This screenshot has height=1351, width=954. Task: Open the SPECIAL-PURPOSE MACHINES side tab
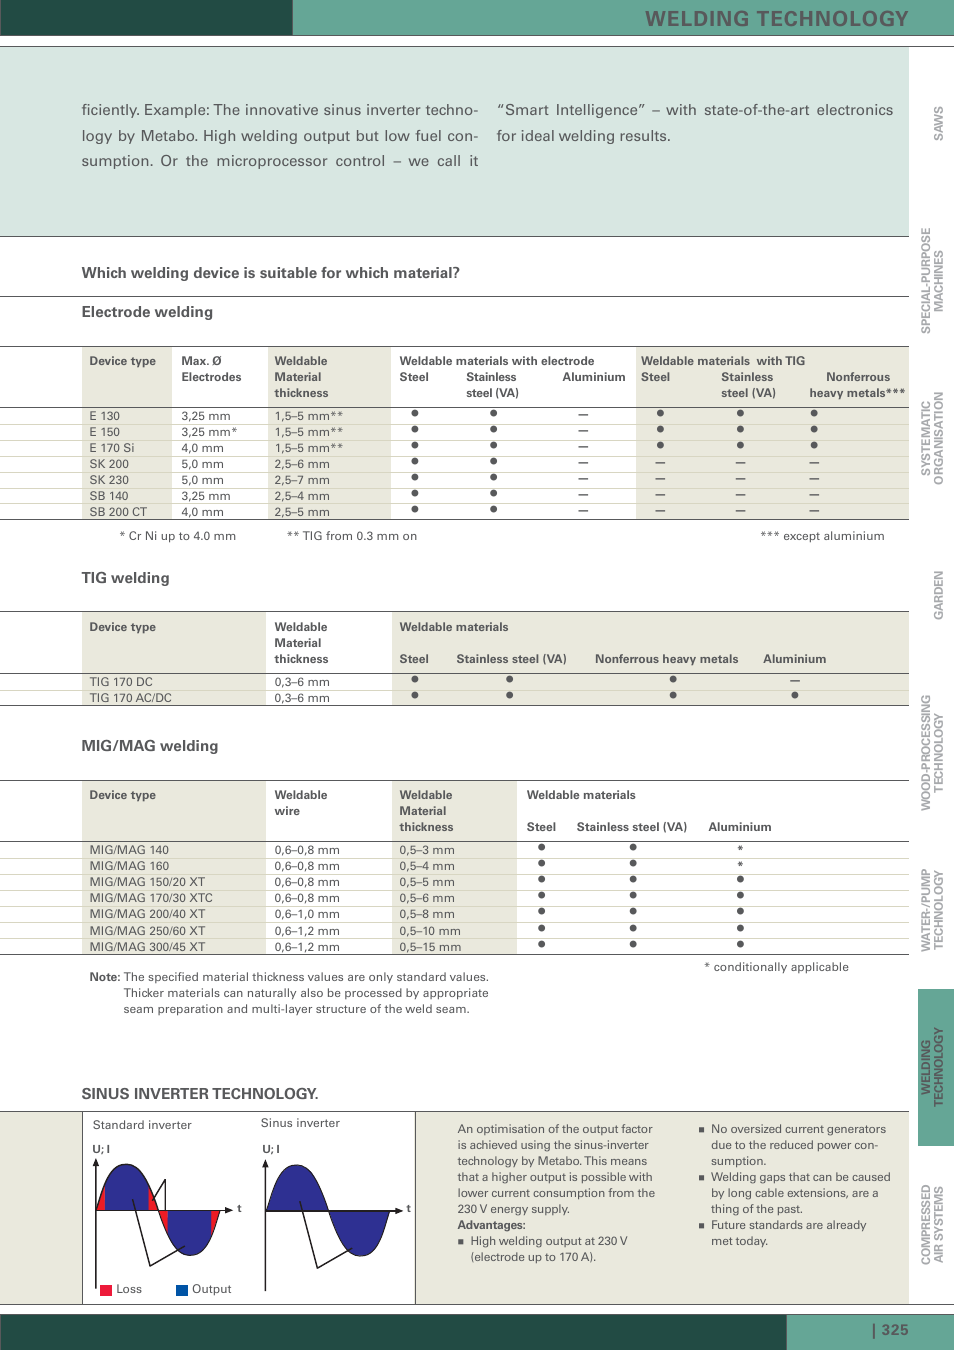(x=932, y=281)
